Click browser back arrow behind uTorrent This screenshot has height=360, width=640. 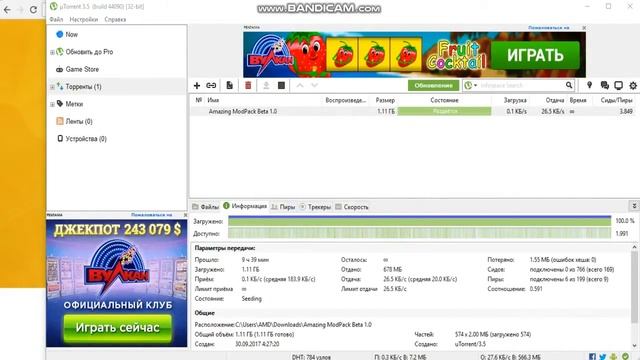tap(7, 10)
